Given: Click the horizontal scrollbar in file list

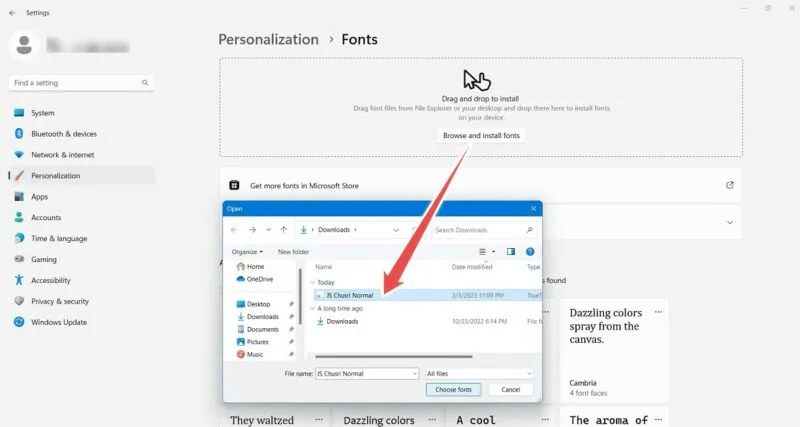Looking at the screenshot, I should click(x=393, y=356).
